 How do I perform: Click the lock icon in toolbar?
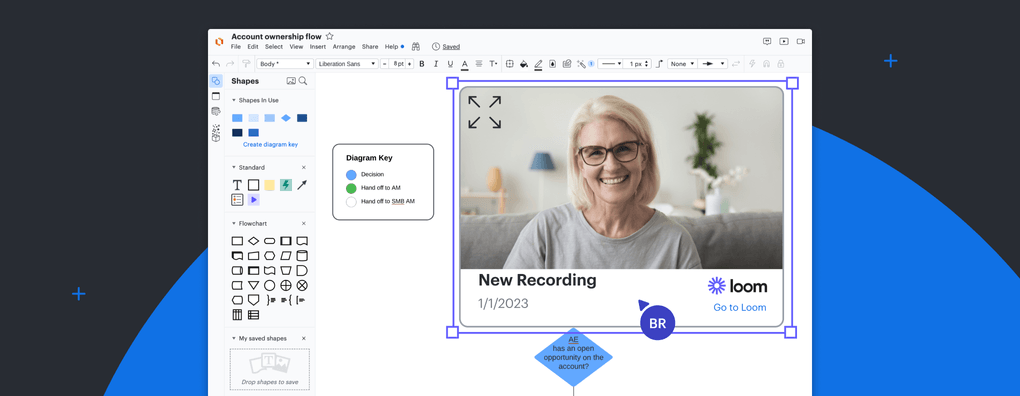[x=781, y=64]
